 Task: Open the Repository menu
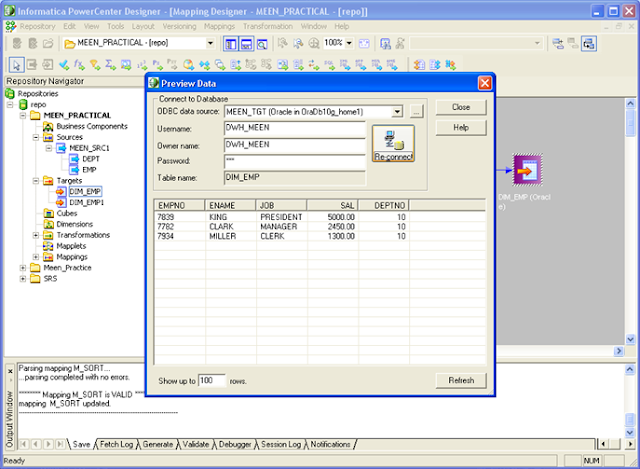[x=37, y=27]
